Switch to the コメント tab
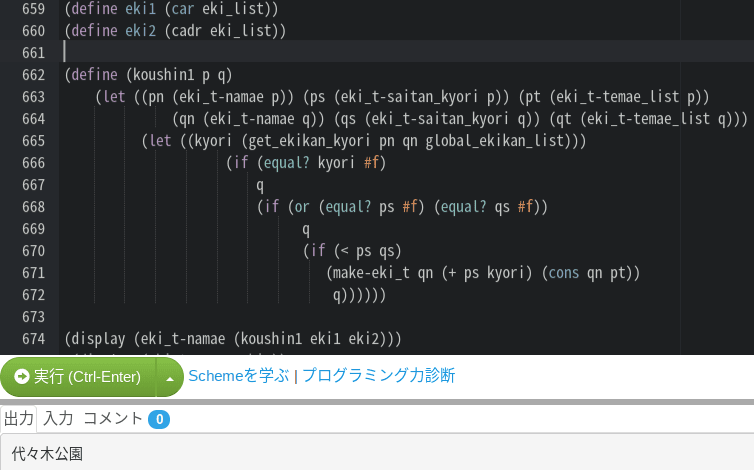754x470 pixels. 113,419
